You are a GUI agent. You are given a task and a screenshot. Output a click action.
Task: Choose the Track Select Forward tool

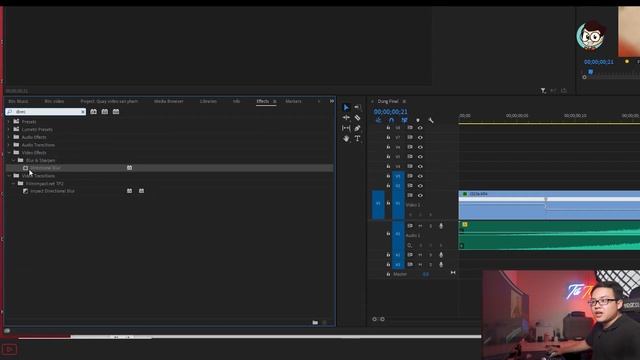[358, 107]
